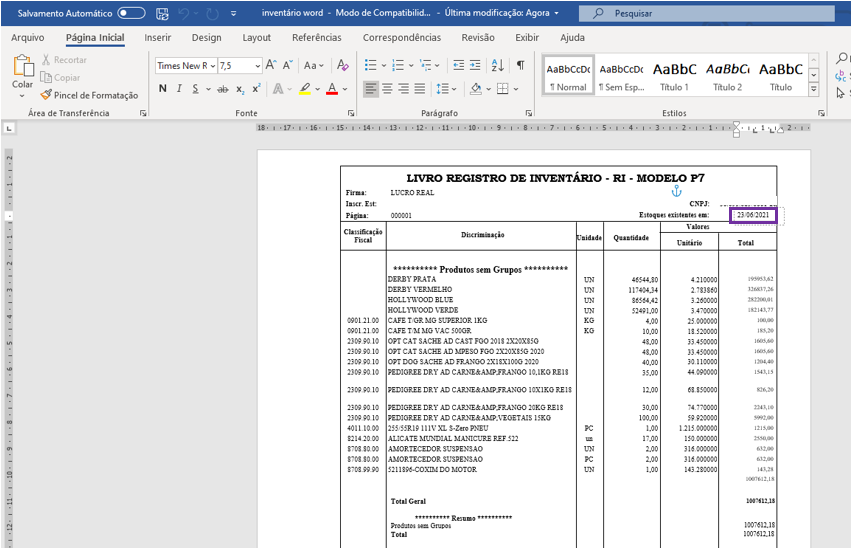Viewport: 853px width, 548px height.
Task: Open the Correspondências tab
Action: (x=402, y=38)
